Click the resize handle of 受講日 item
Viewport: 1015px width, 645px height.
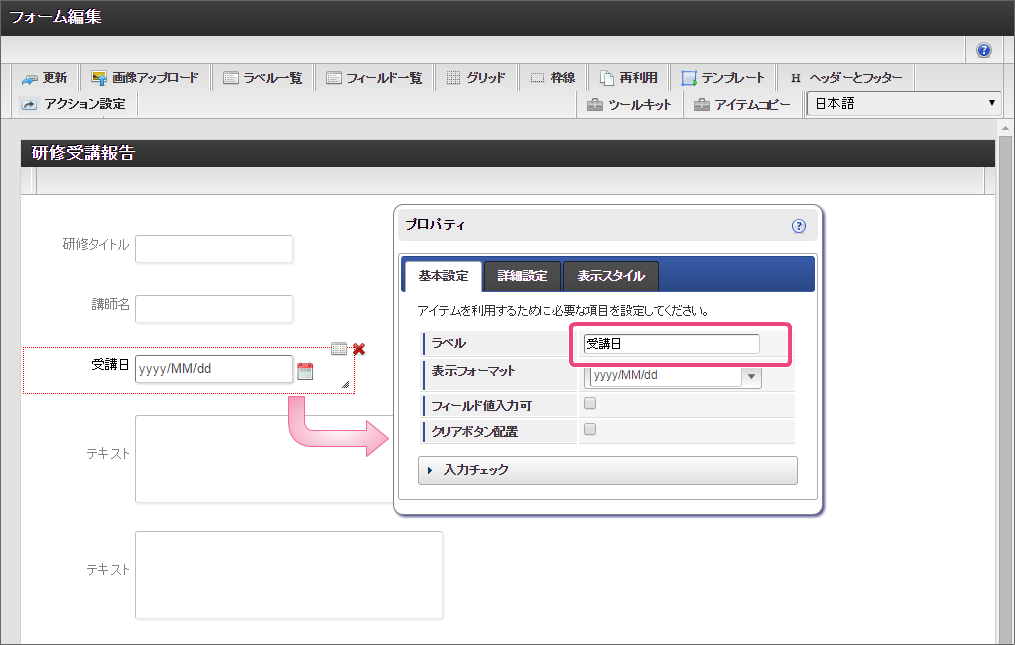[x=346, y=385]
